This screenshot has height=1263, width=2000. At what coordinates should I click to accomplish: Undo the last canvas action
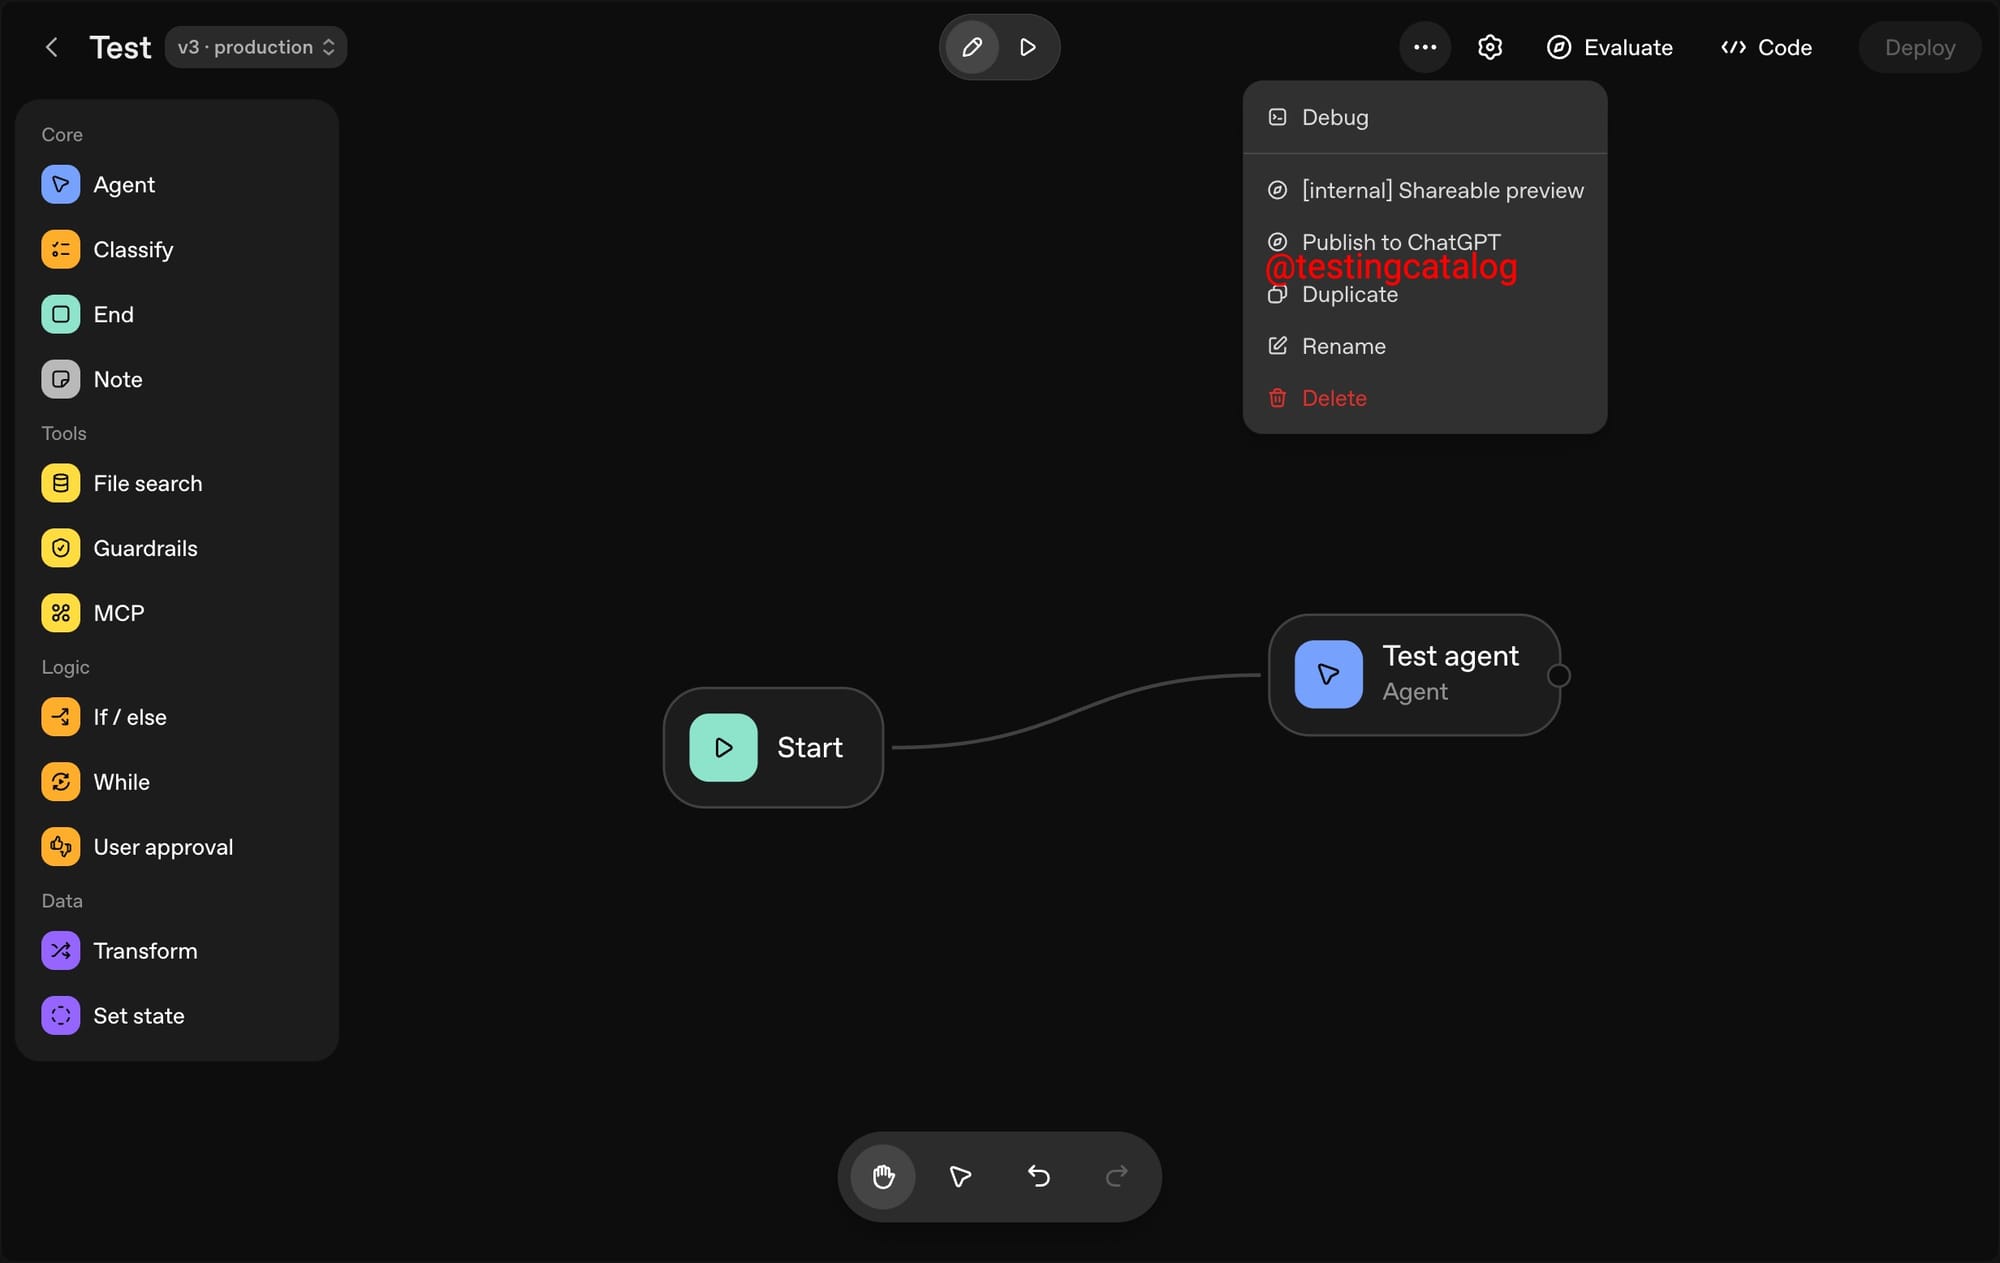tap(1039, 1177)
